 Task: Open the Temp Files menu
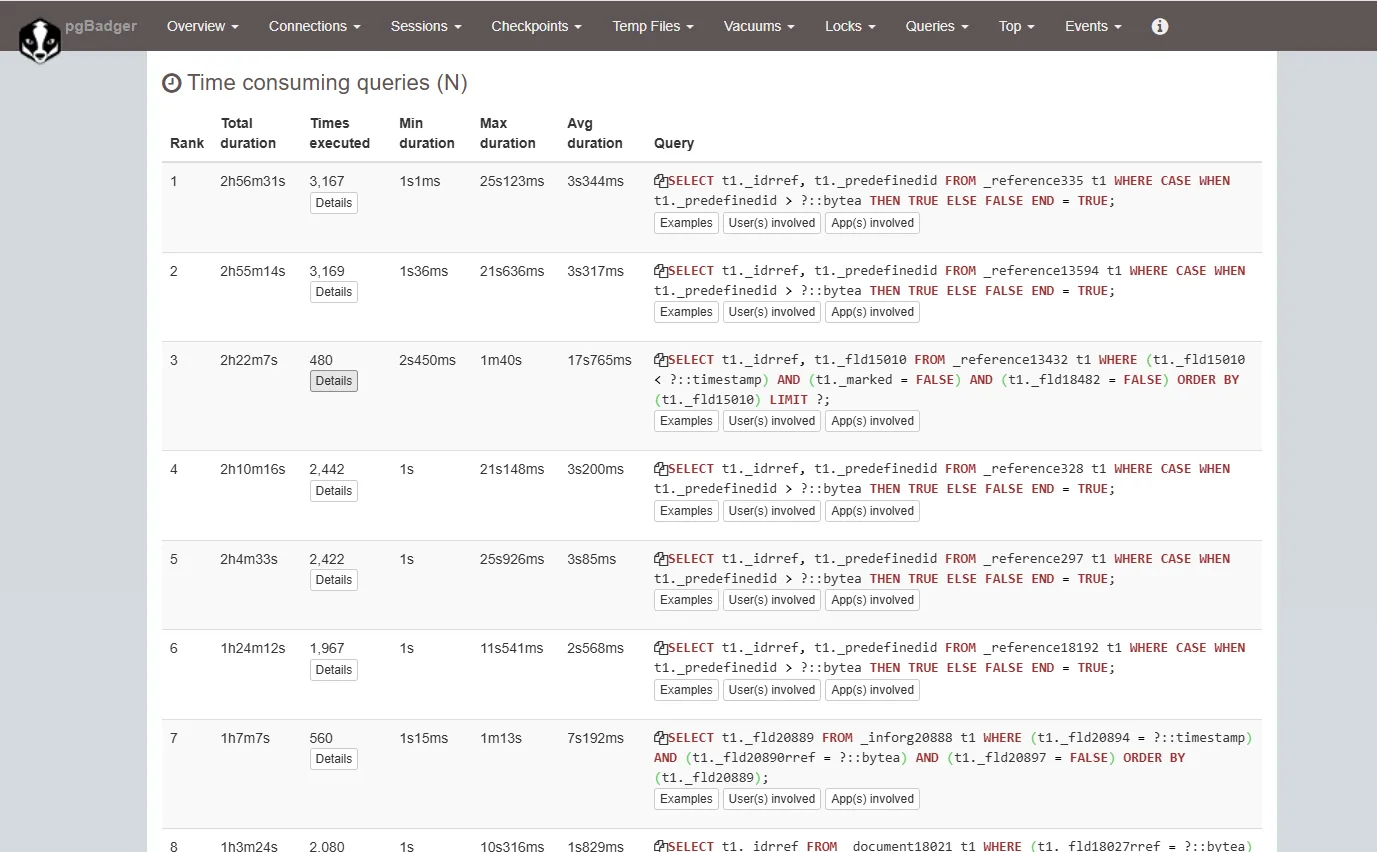click(x=653, y=27)
